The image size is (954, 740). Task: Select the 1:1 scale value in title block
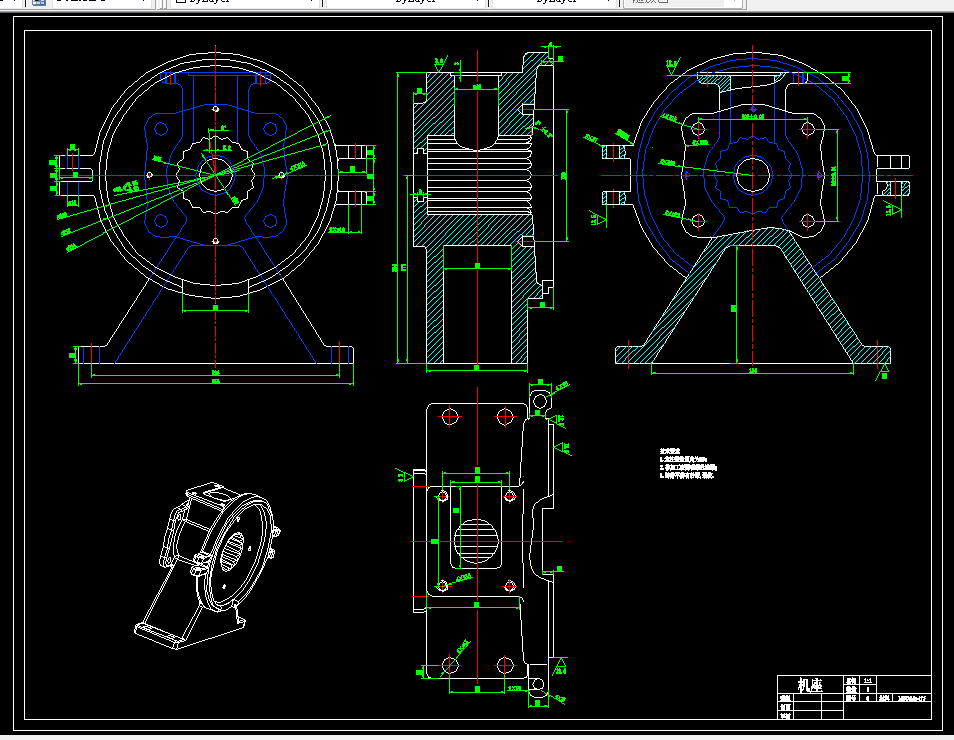coord(868,680)
